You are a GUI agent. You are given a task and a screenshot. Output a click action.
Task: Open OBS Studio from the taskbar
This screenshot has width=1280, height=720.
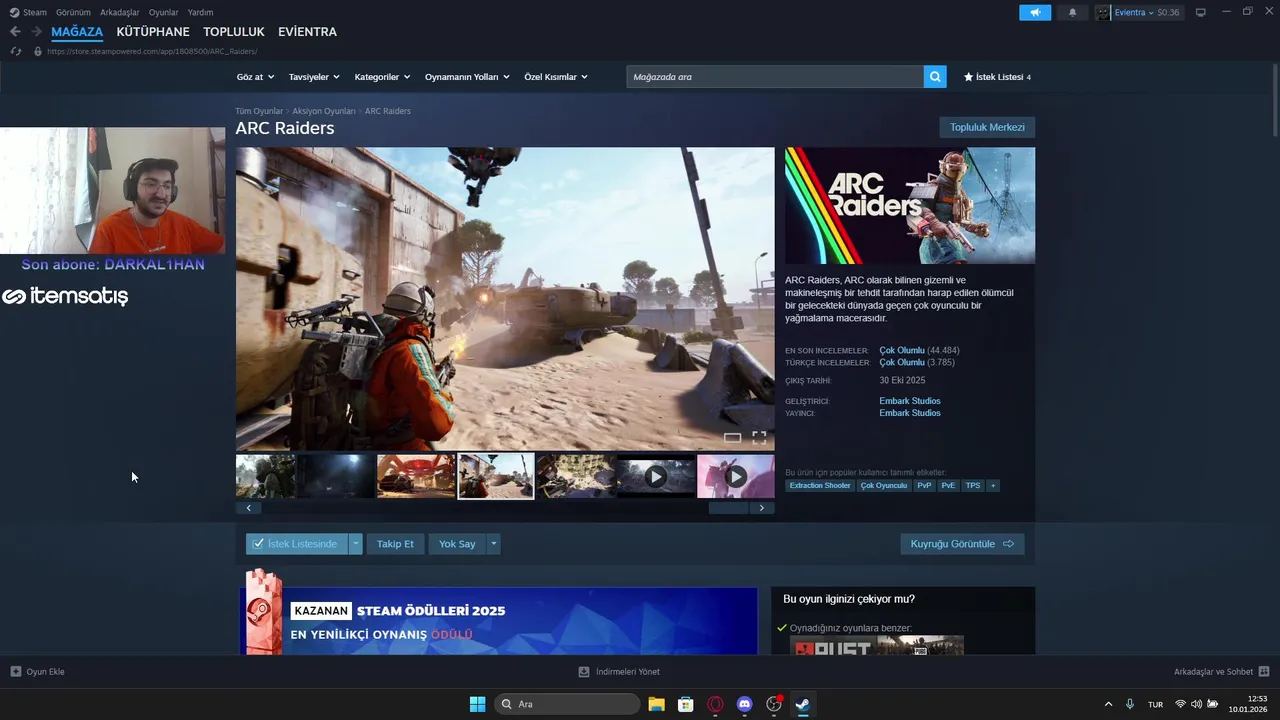click(773, 704)
